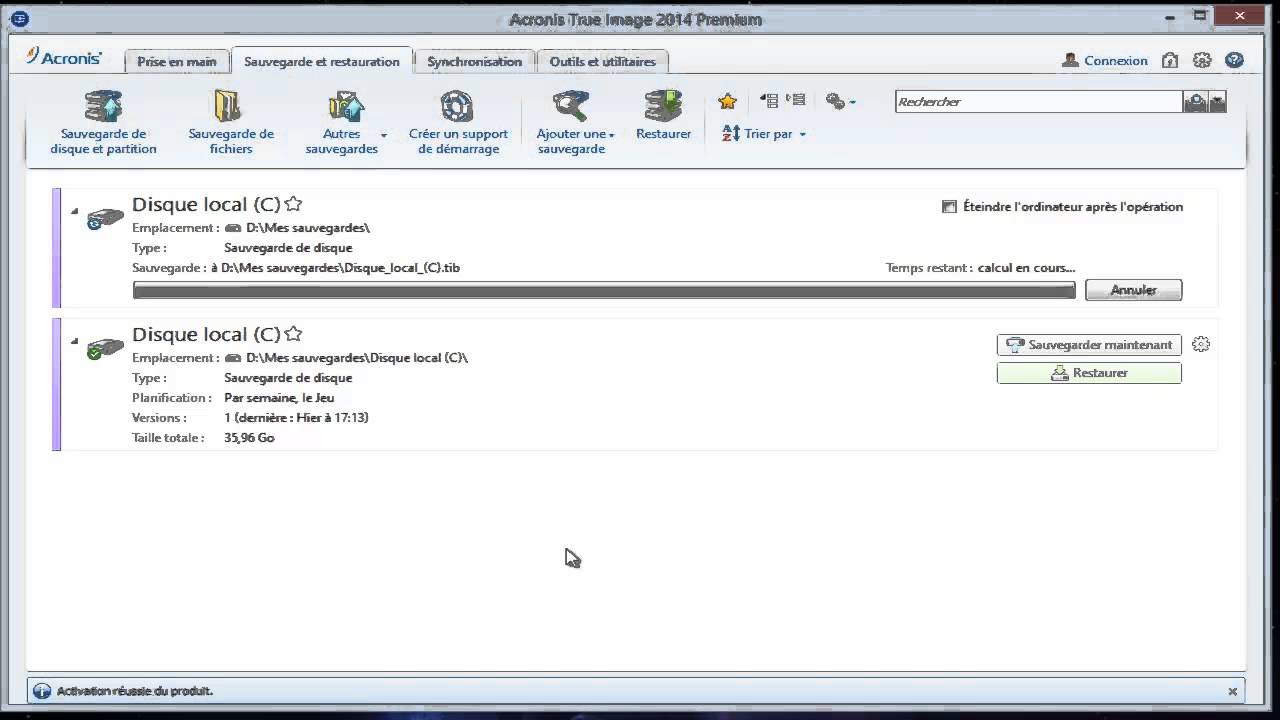Select Sauvegarde et restauration tab

(321, 61)
